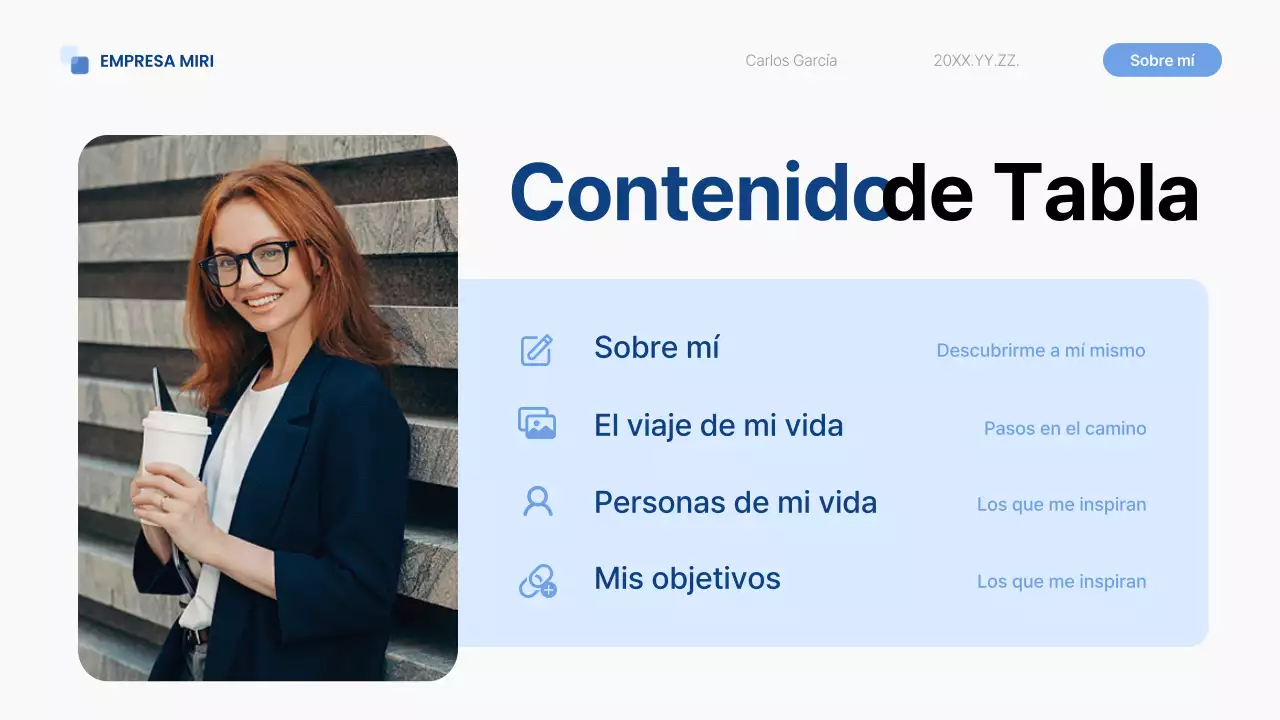The height and width of the screenshot is (720, 1280).
Task: Click the pencil edit icon beside Sobre mí
Action: (537, 350)
